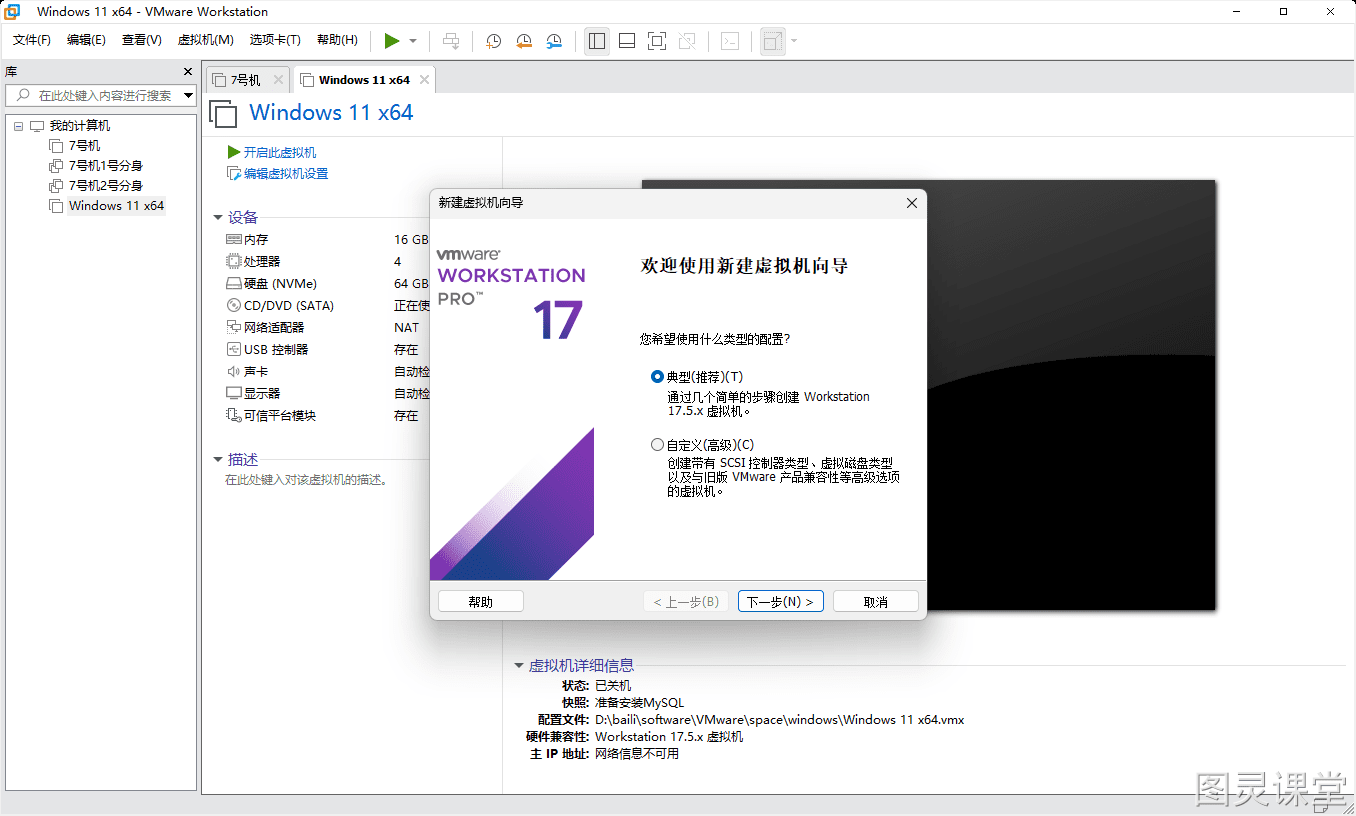The height and width of the screenshot is (816, 1356).
Task: Open the 文件(F) menu
Action: 32,40
